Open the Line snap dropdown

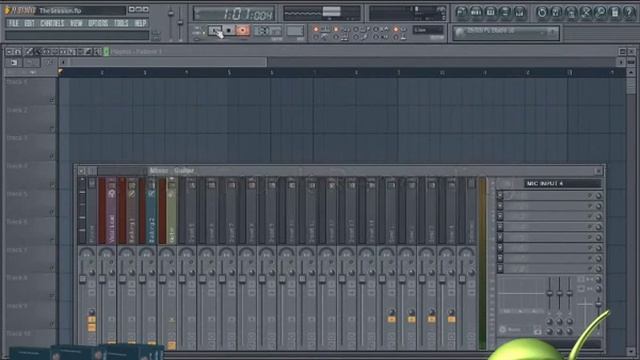(428, 30)
